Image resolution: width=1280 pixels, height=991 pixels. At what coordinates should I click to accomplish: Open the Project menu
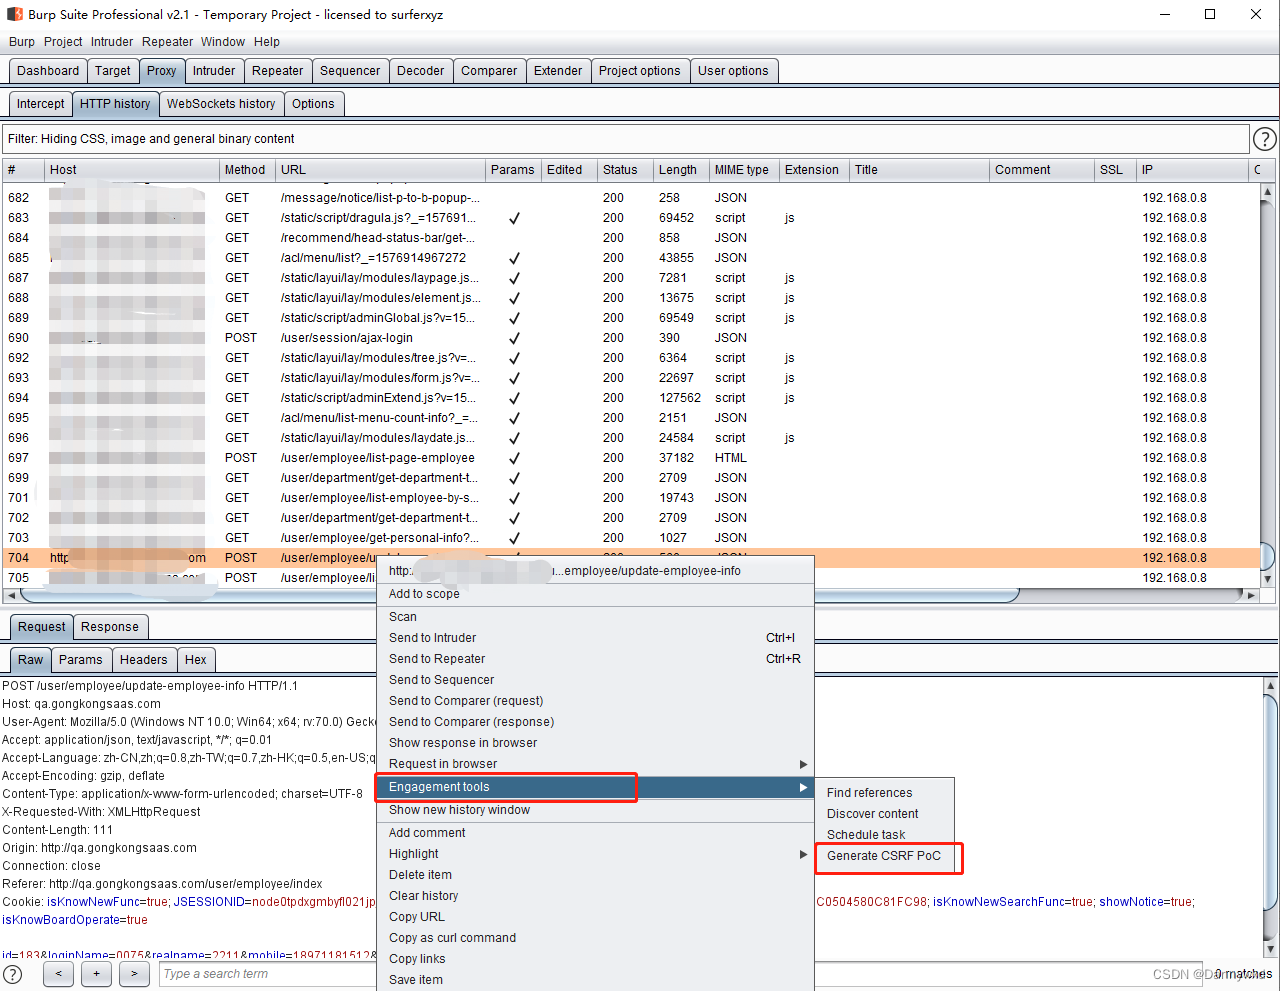(x=63, y=42)
